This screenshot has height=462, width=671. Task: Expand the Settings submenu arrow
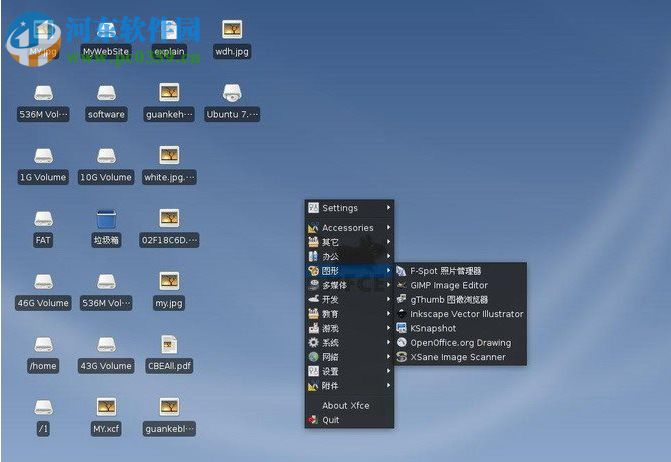[x=388, y=207]
